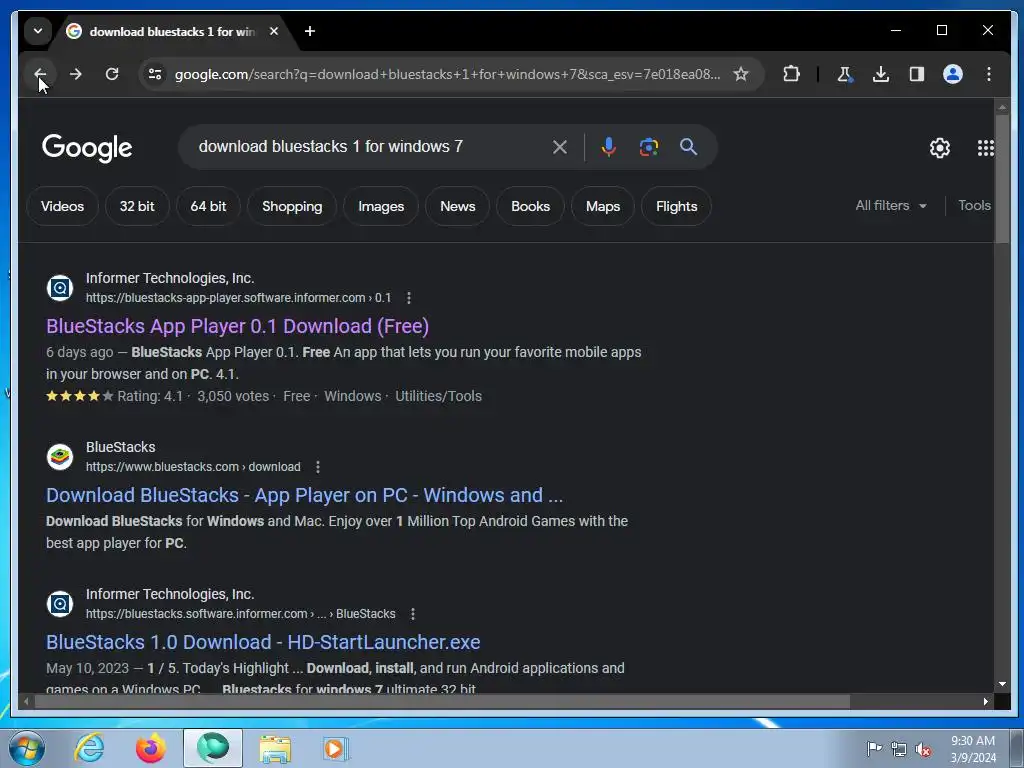The width and height of the screenshot is (1024, 768).
Task: Select the download bluestacks search tab
Action: pyautogui.click(x=171, y=31)
